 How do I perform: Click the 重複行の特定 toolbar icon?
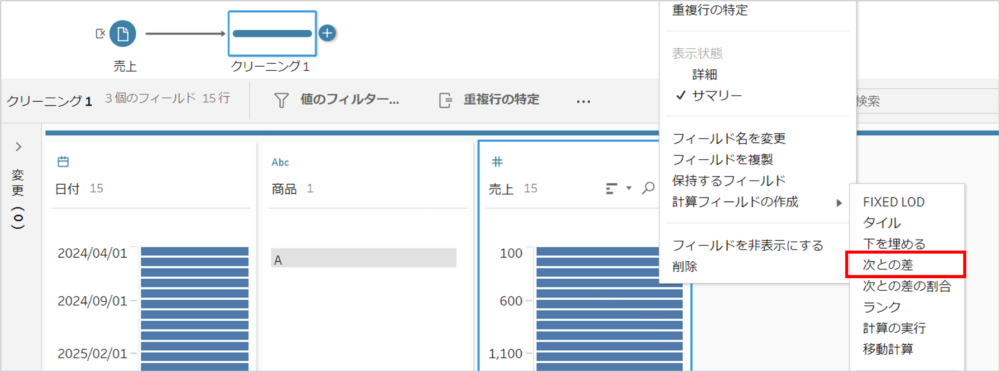(x=445, y=100)
